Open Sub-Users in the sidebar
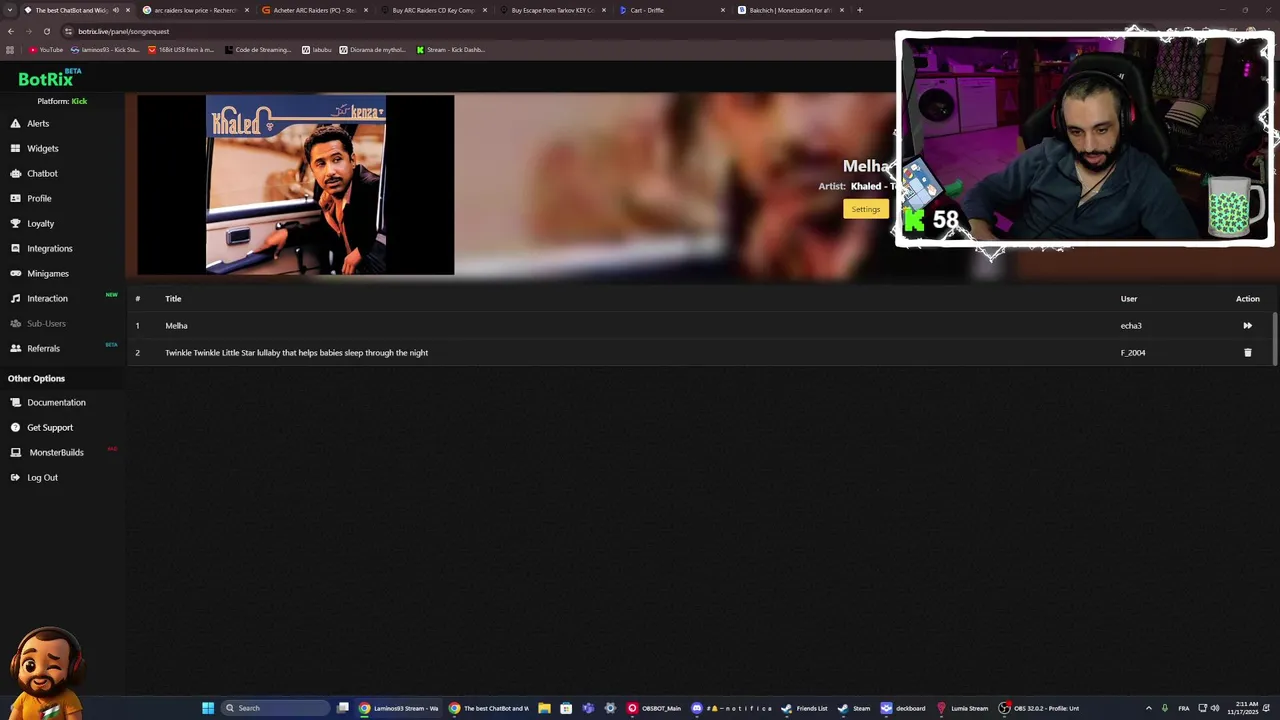1280x720 pixels. click(46, 323)
